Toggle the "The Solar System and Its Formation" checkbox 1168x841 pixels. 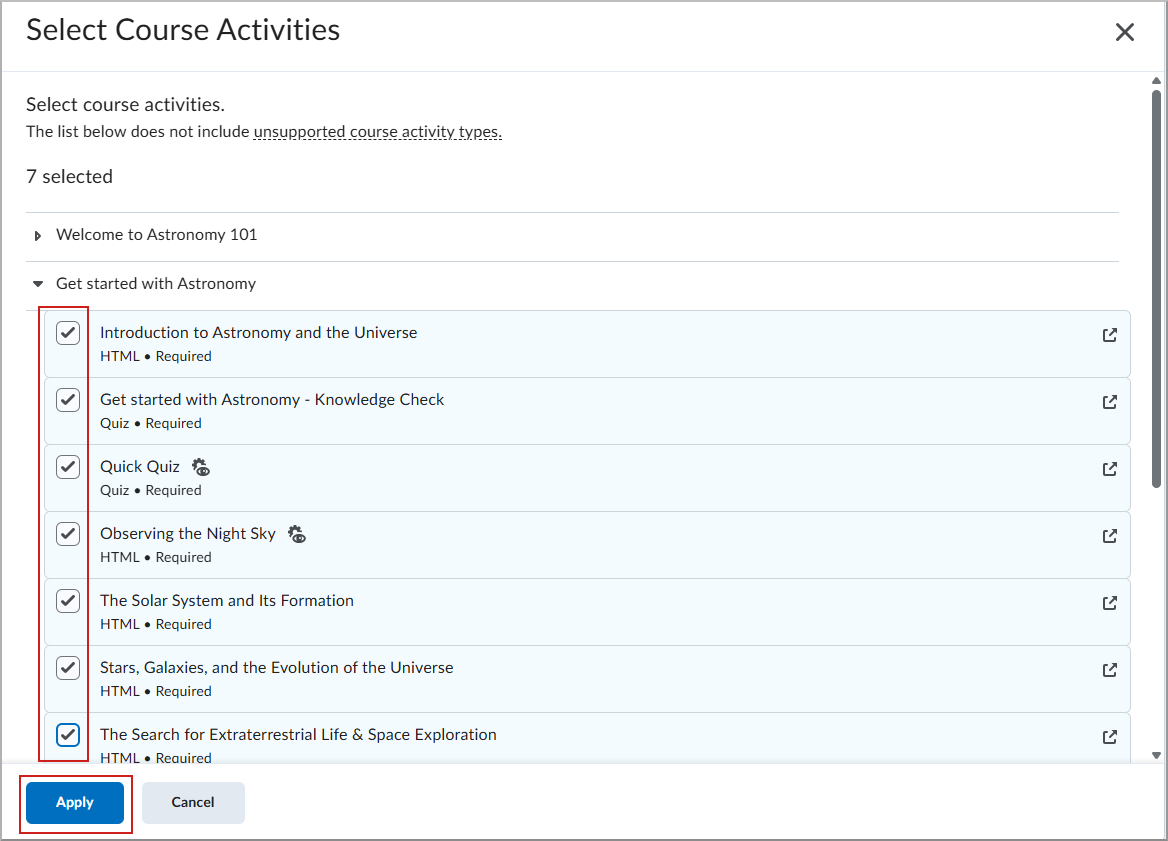coord(67,600)
